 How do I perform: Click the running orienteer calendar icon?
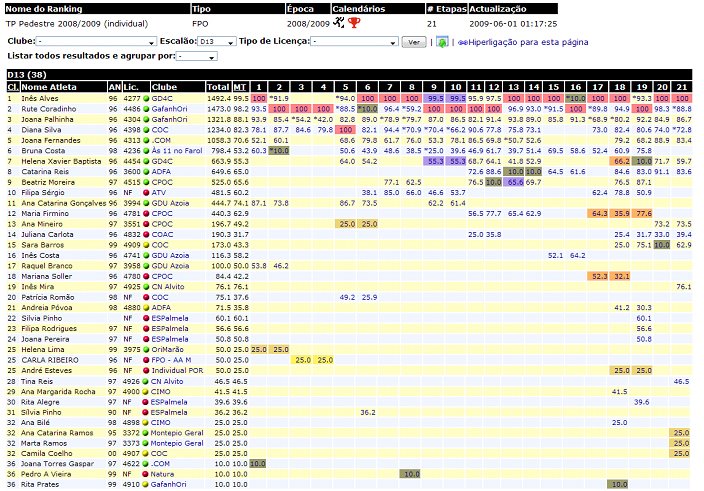click(x=339, y=22)
